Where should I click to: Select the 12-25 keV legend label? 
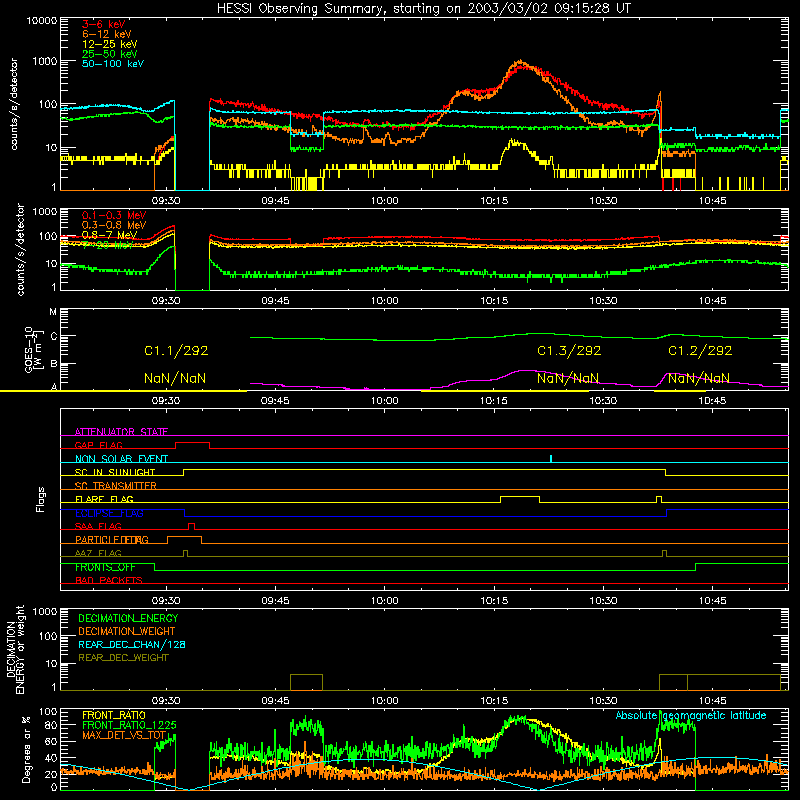click(x=110, y=44)
